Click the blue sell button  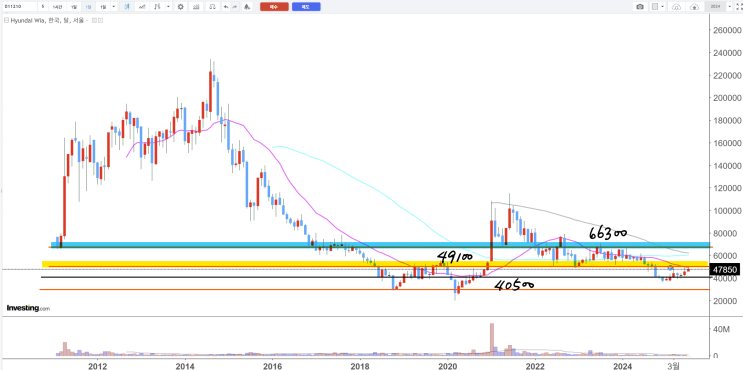[306, 7]
